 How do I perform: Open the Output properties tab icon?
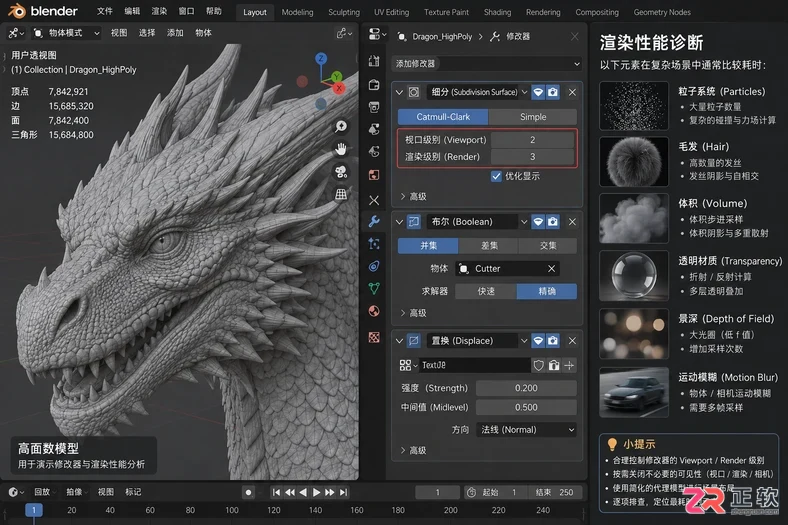click(x=374, y=107)
